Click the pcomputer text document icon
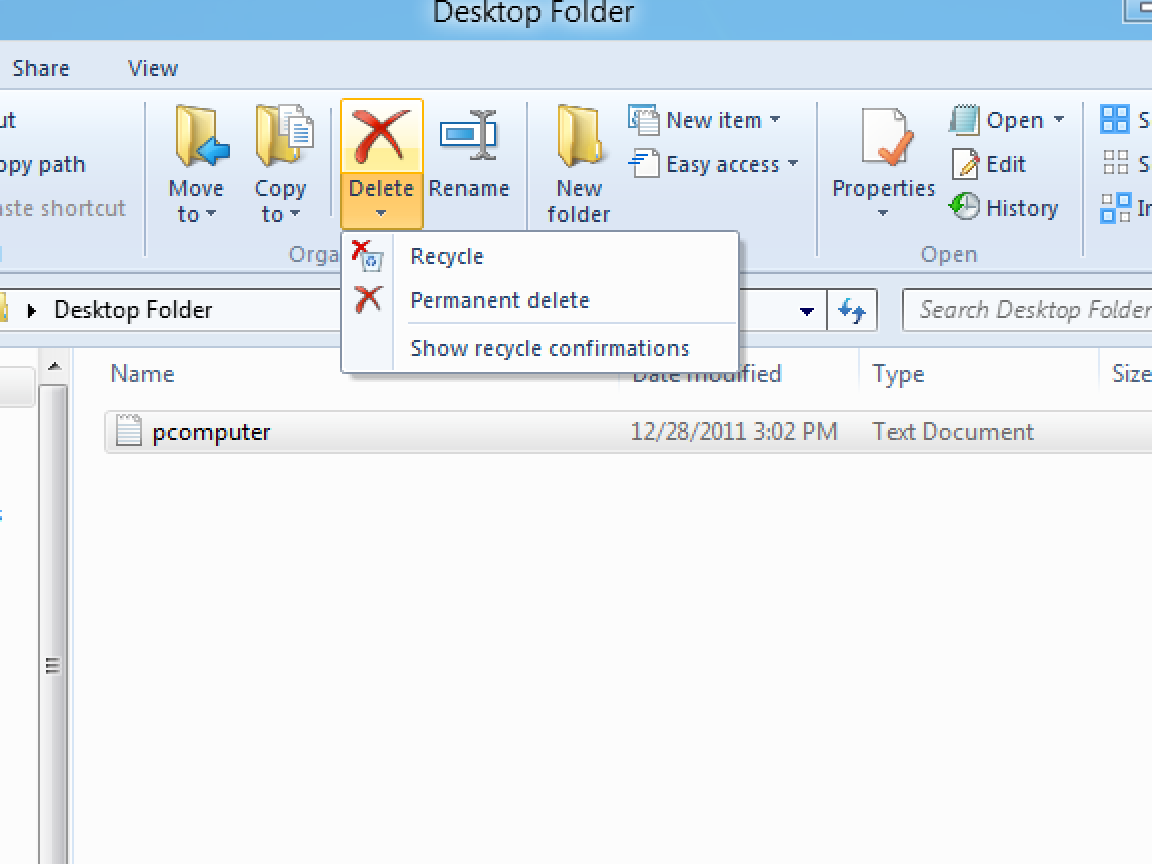Screen dimensions: 1152x864 point(129,431)
